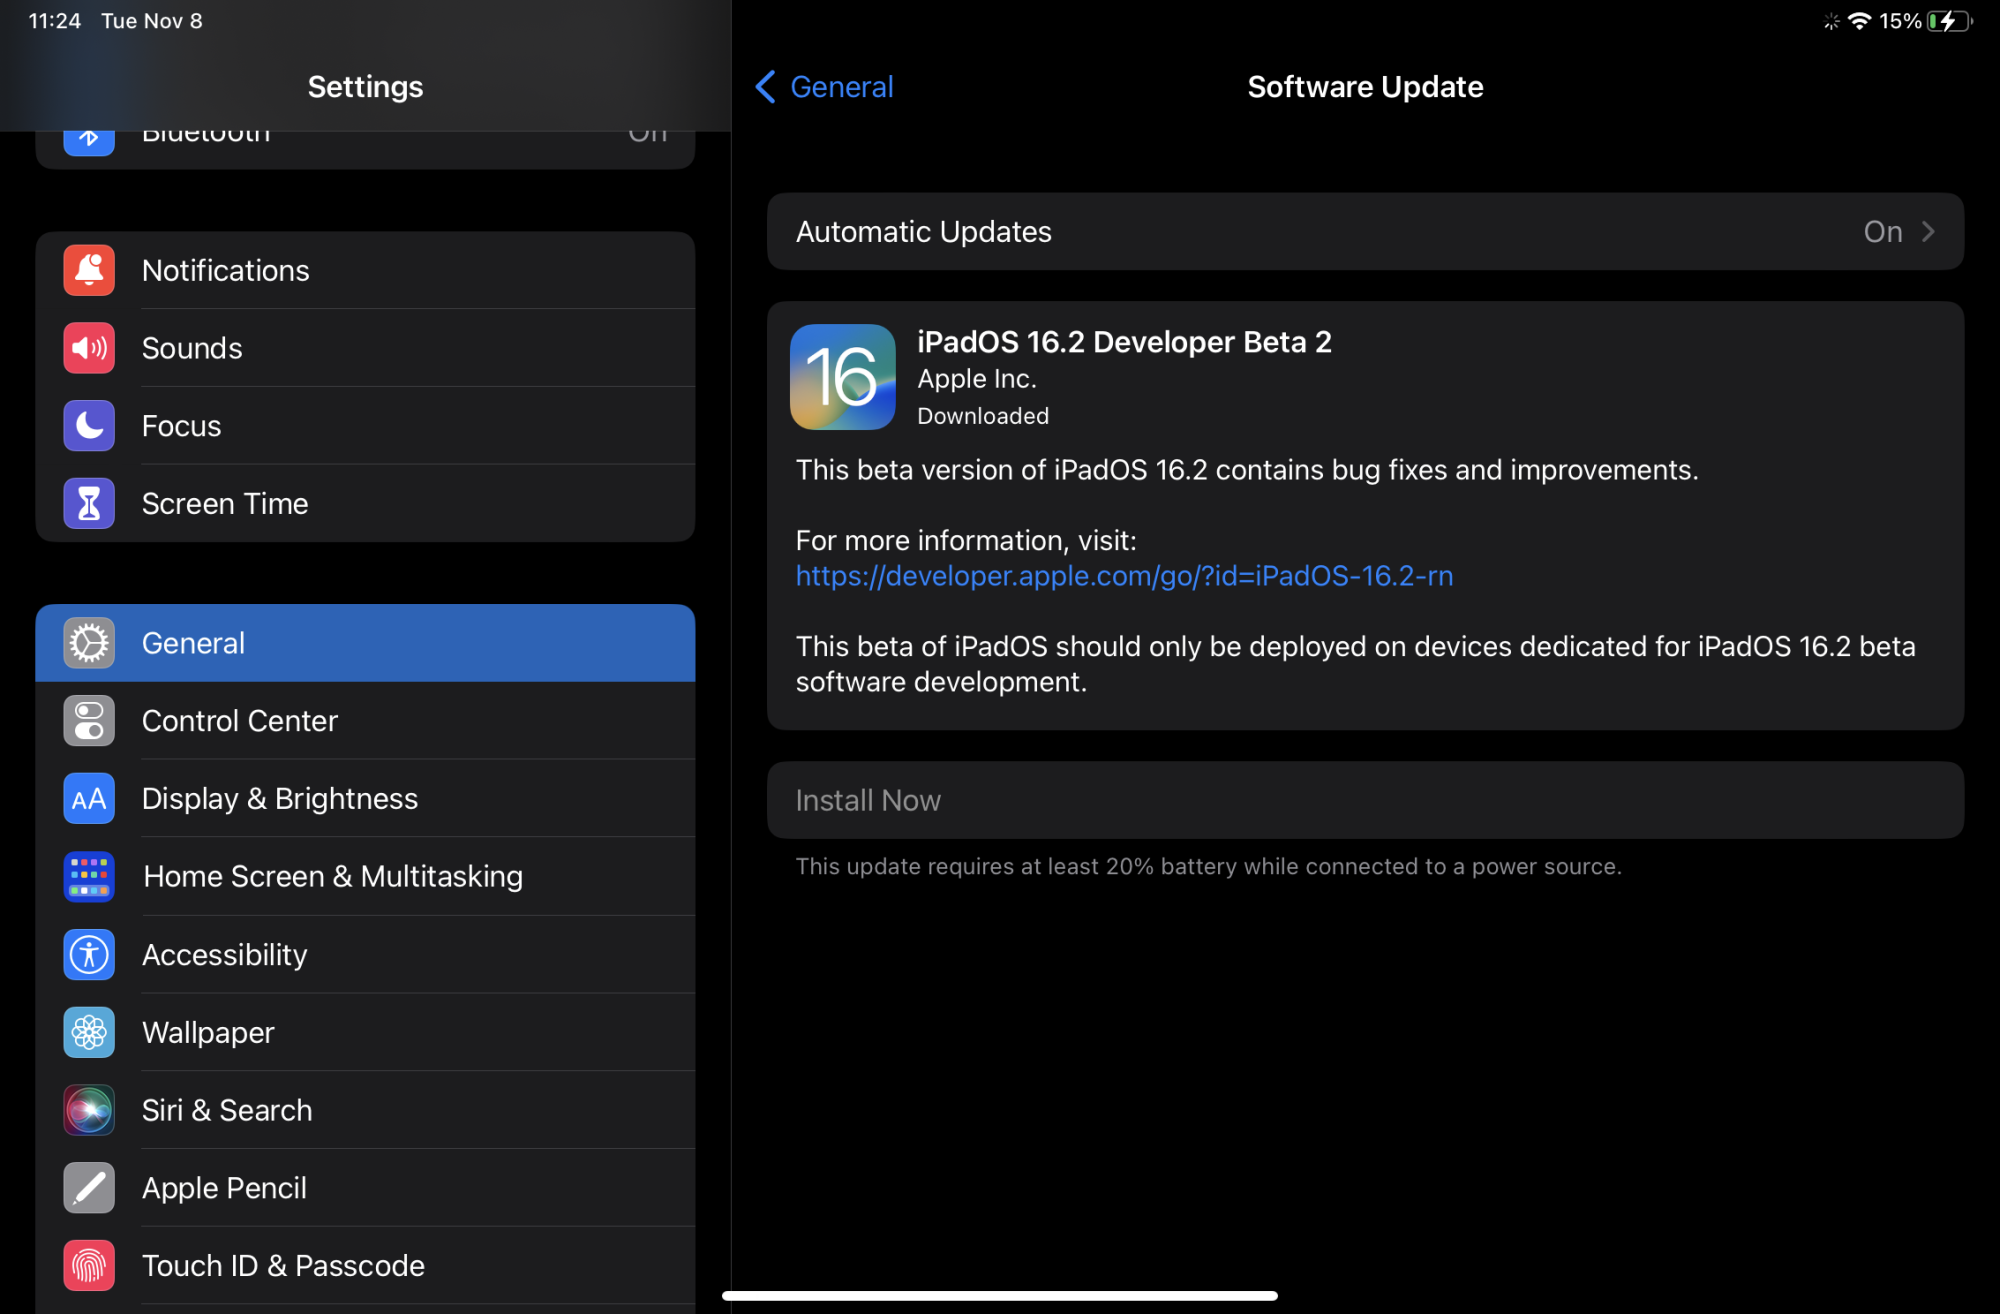Tap the Accessibility figure icon
The height and width of the screenshot is (1314, 2000).
click(x=89, y=955)
